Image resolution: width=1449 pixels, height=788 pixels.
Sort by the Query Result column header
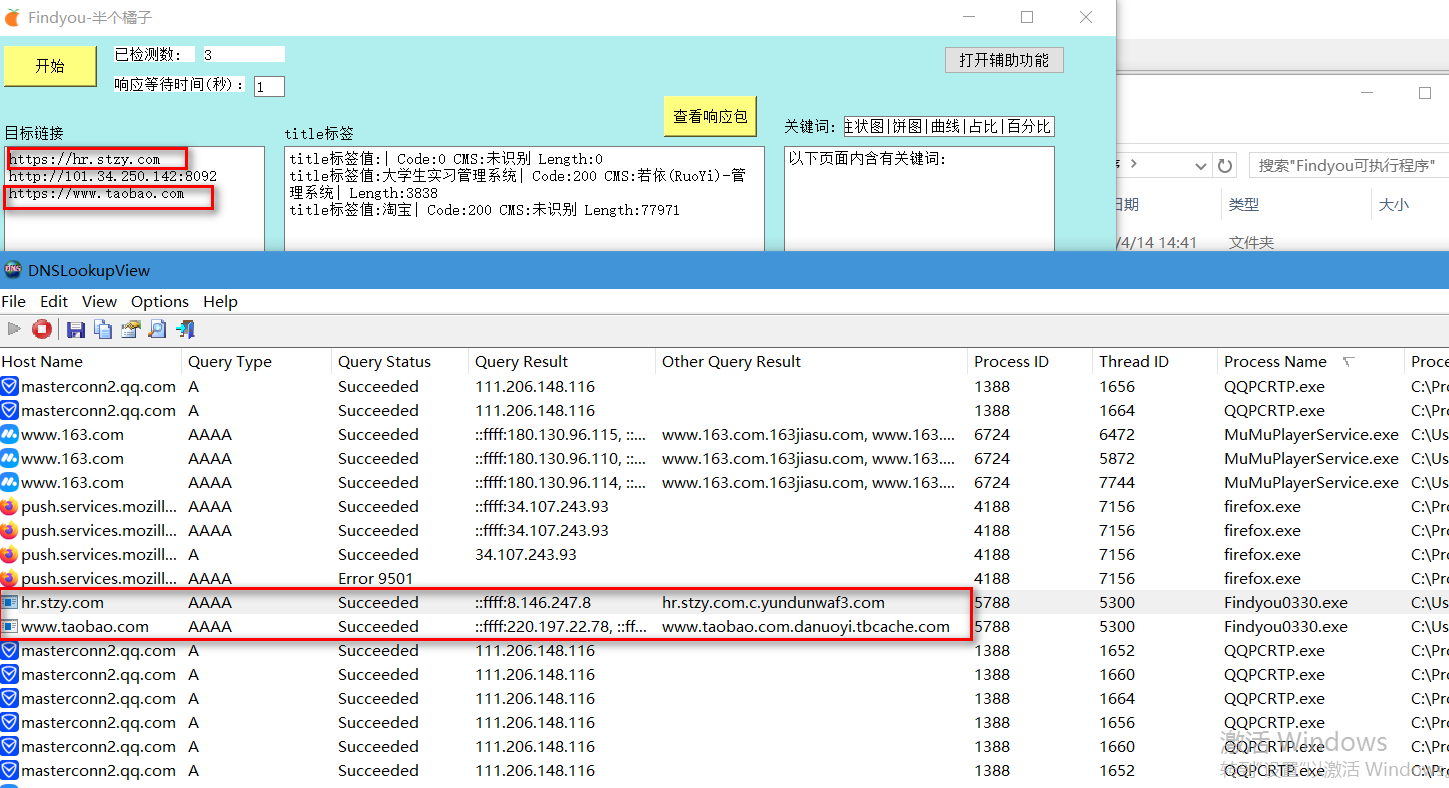point(562,362)
